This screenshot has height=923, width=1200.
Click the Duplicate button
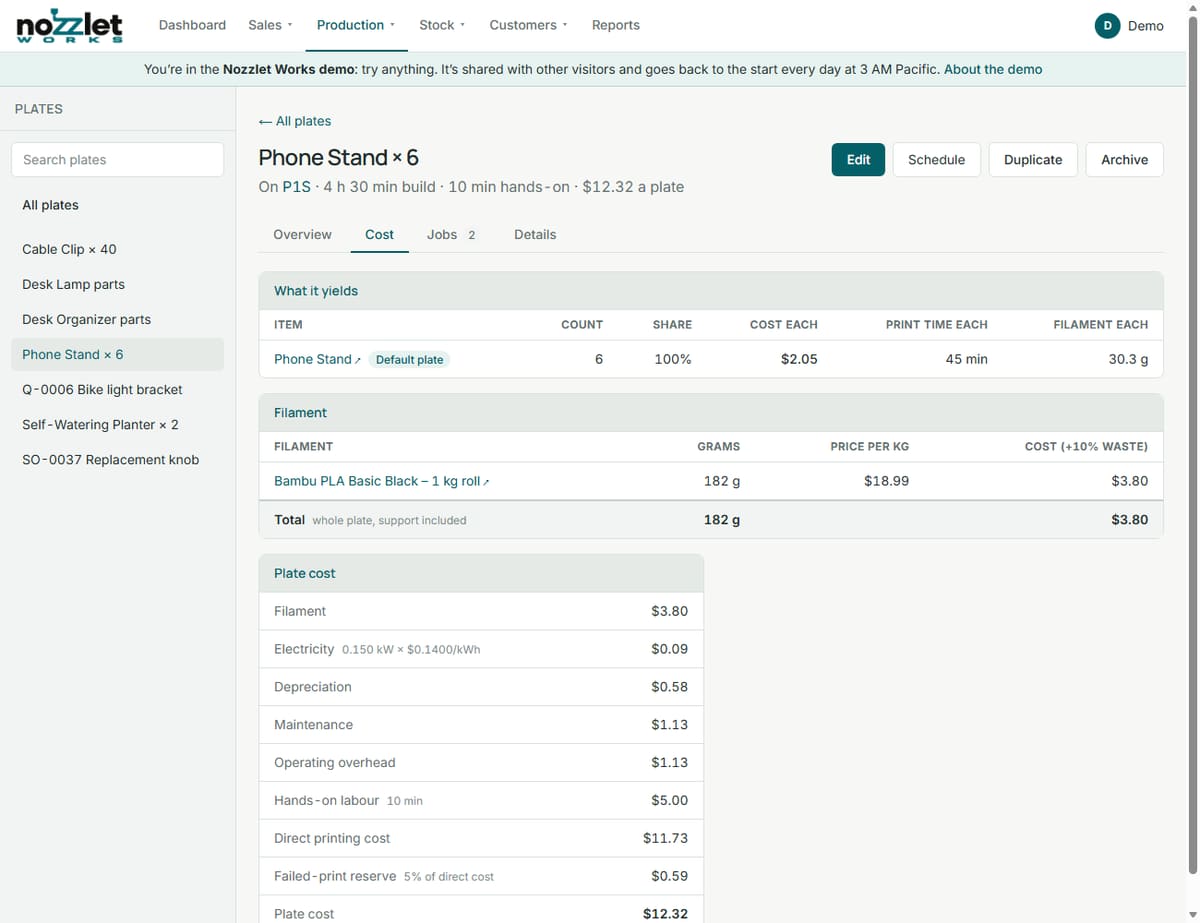[x=1033, y=160]
